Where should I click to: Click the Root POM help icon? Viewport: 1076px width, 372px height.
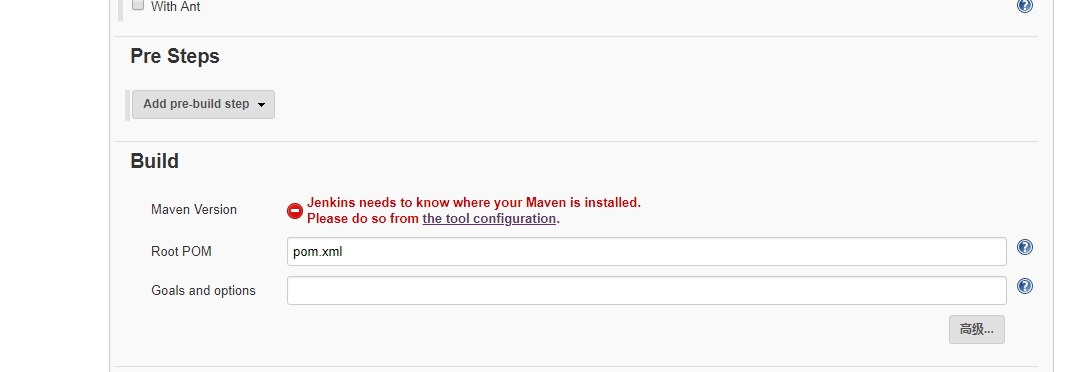click(1025, 247)
